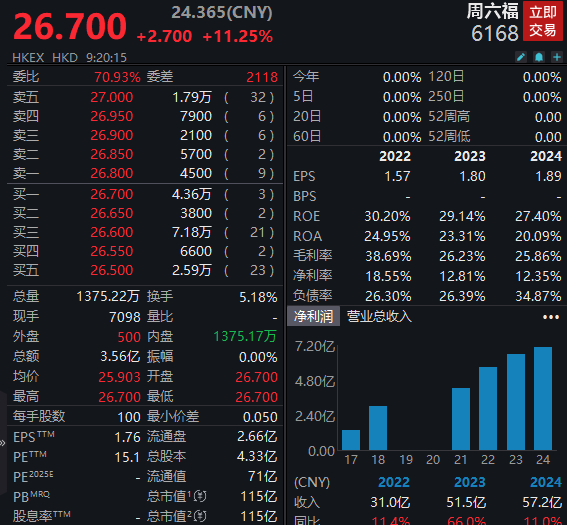Click the CNY converted price 24.365
This screenshot has width=567, height=525.
(221, 13)
